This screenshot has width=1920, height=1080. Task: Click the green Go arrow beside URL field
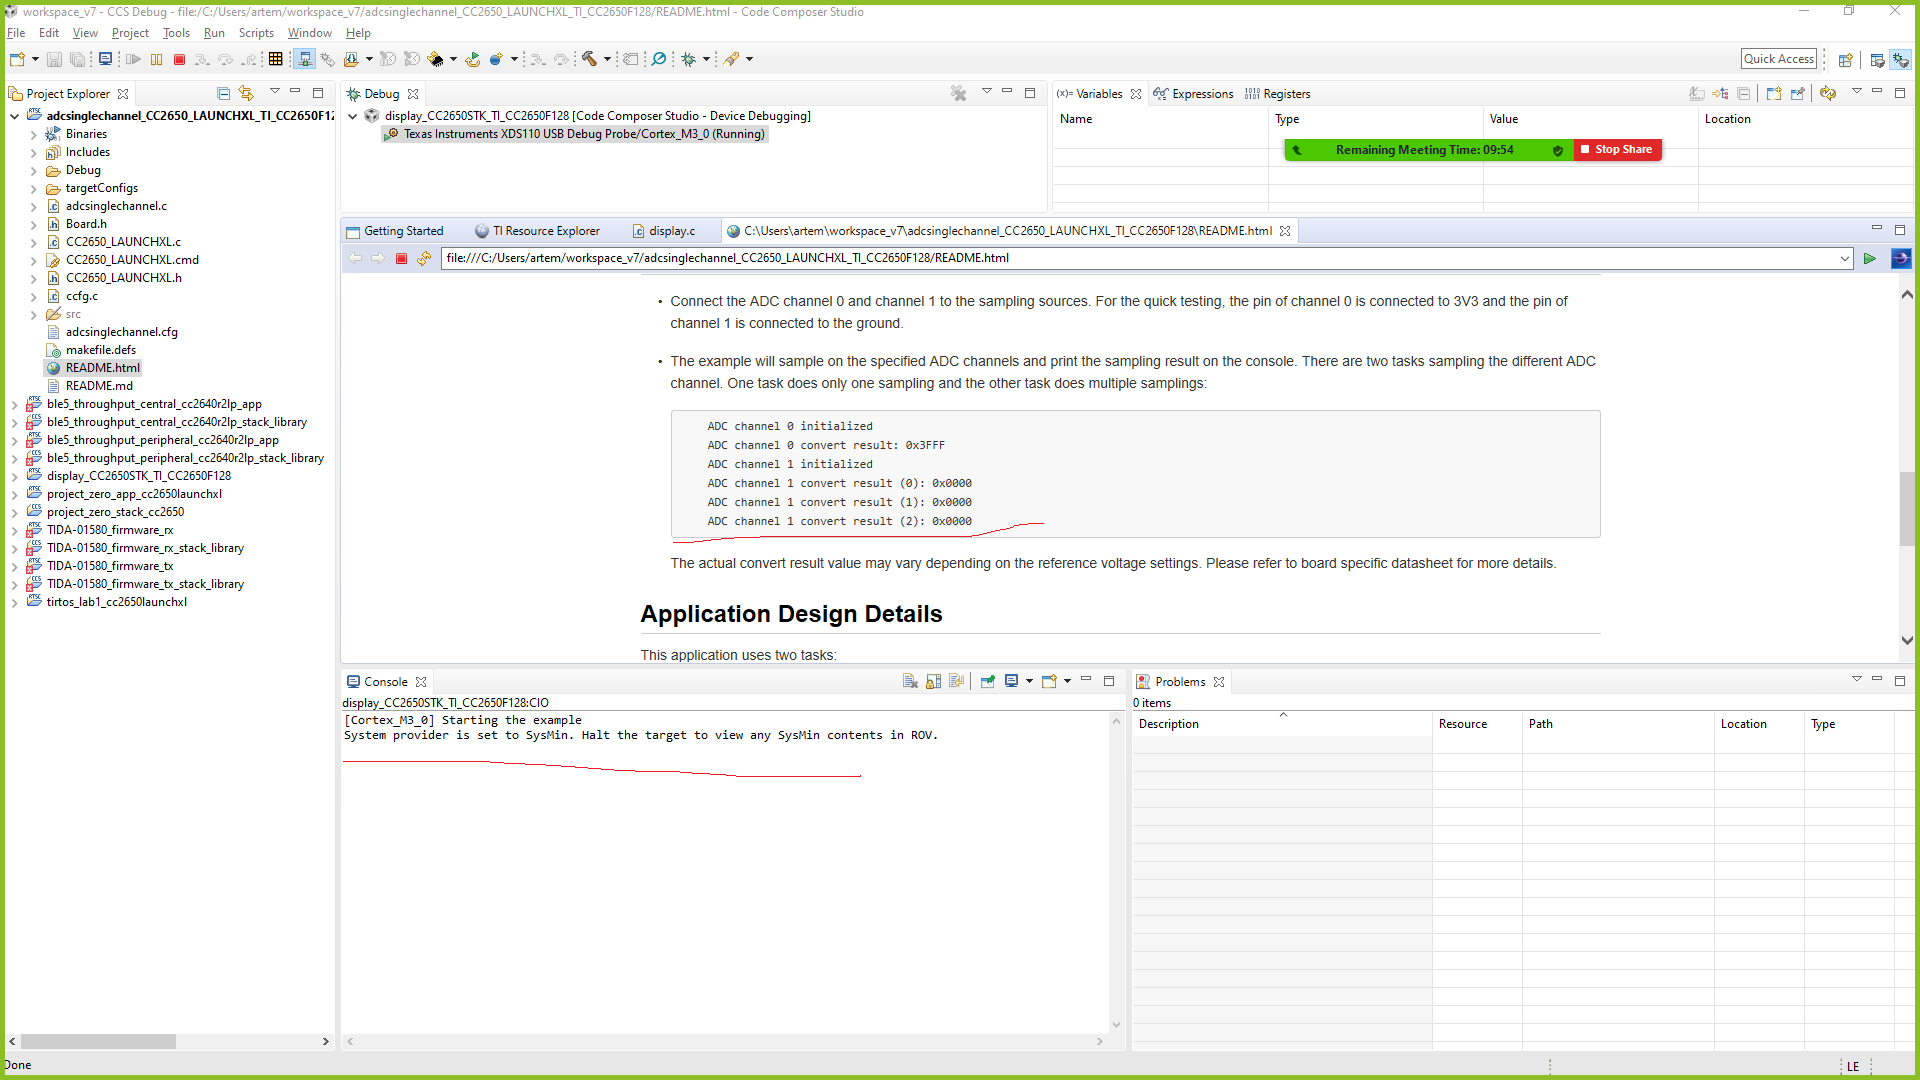pos(1869,259)
